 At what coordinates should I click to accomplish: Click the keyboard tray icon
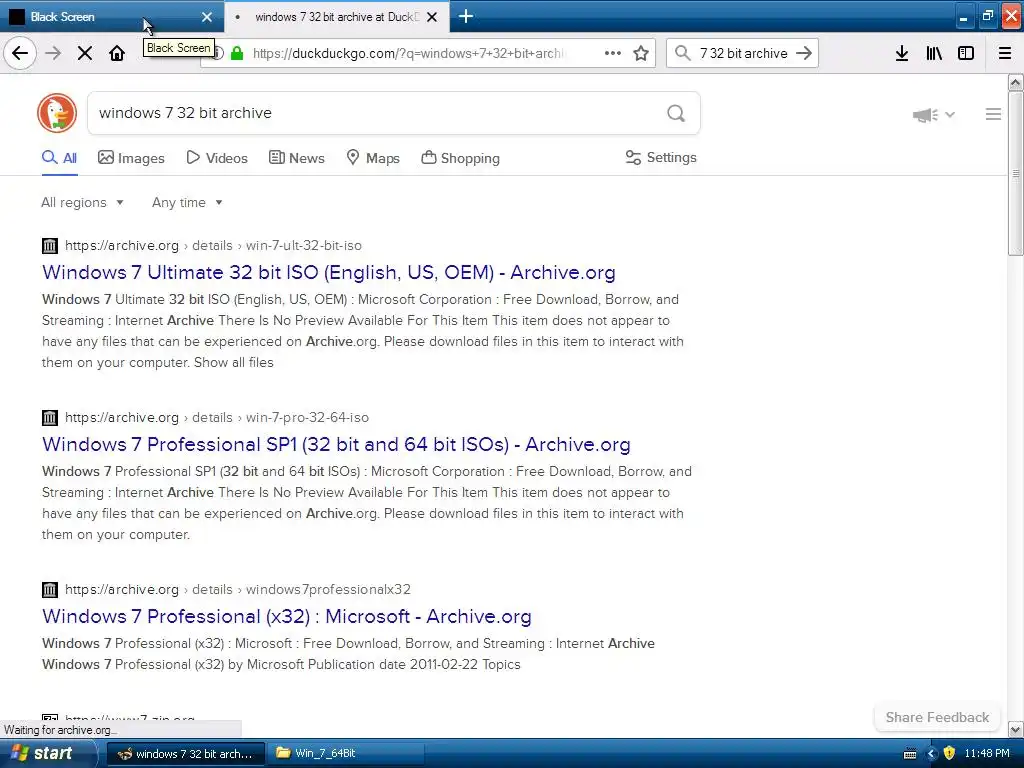click(x=910, y=754)
